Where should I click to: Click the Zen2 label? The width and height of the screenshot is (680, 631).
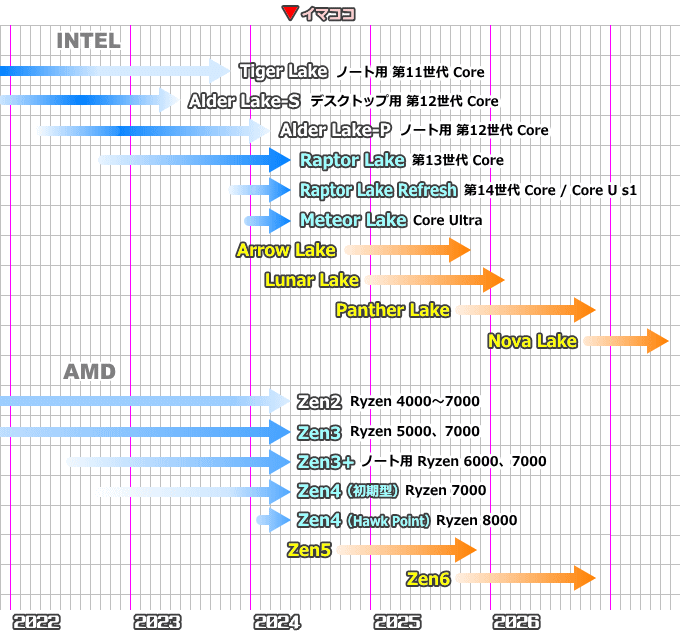click(319, 402)
